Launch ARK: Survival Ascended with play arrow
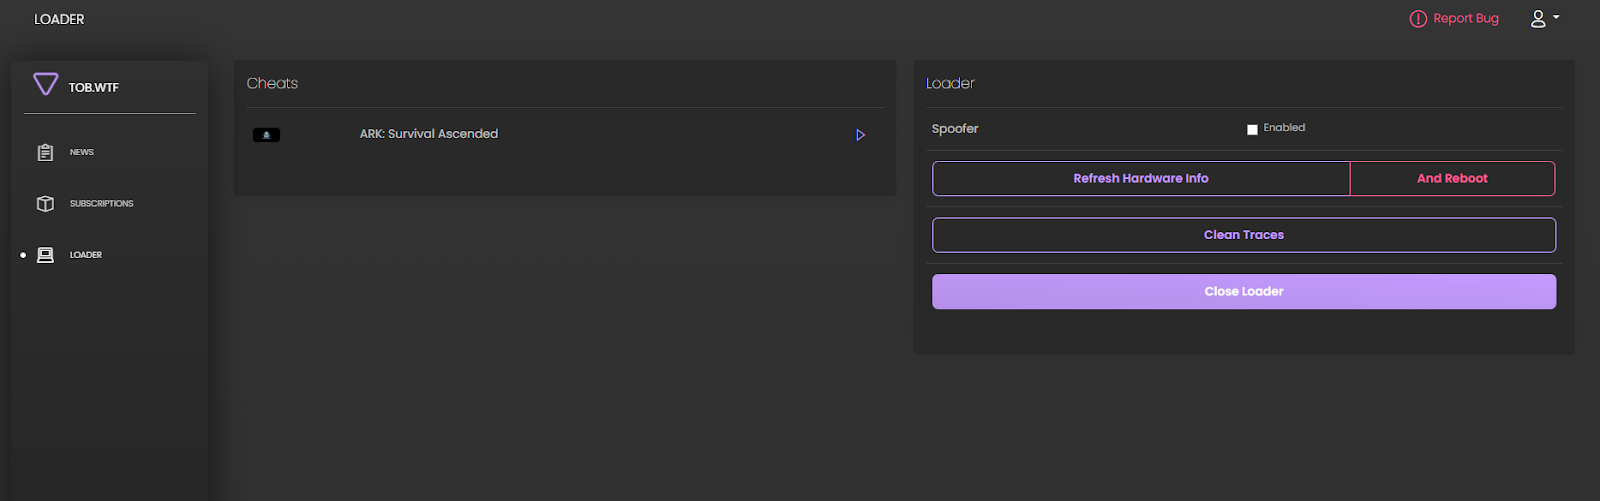 click(860, 135)
